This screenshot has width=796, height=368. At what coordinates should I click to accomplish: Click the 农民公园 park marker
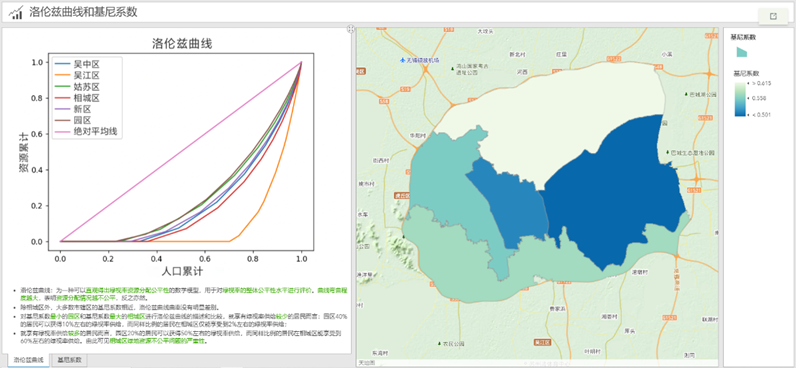439,344
